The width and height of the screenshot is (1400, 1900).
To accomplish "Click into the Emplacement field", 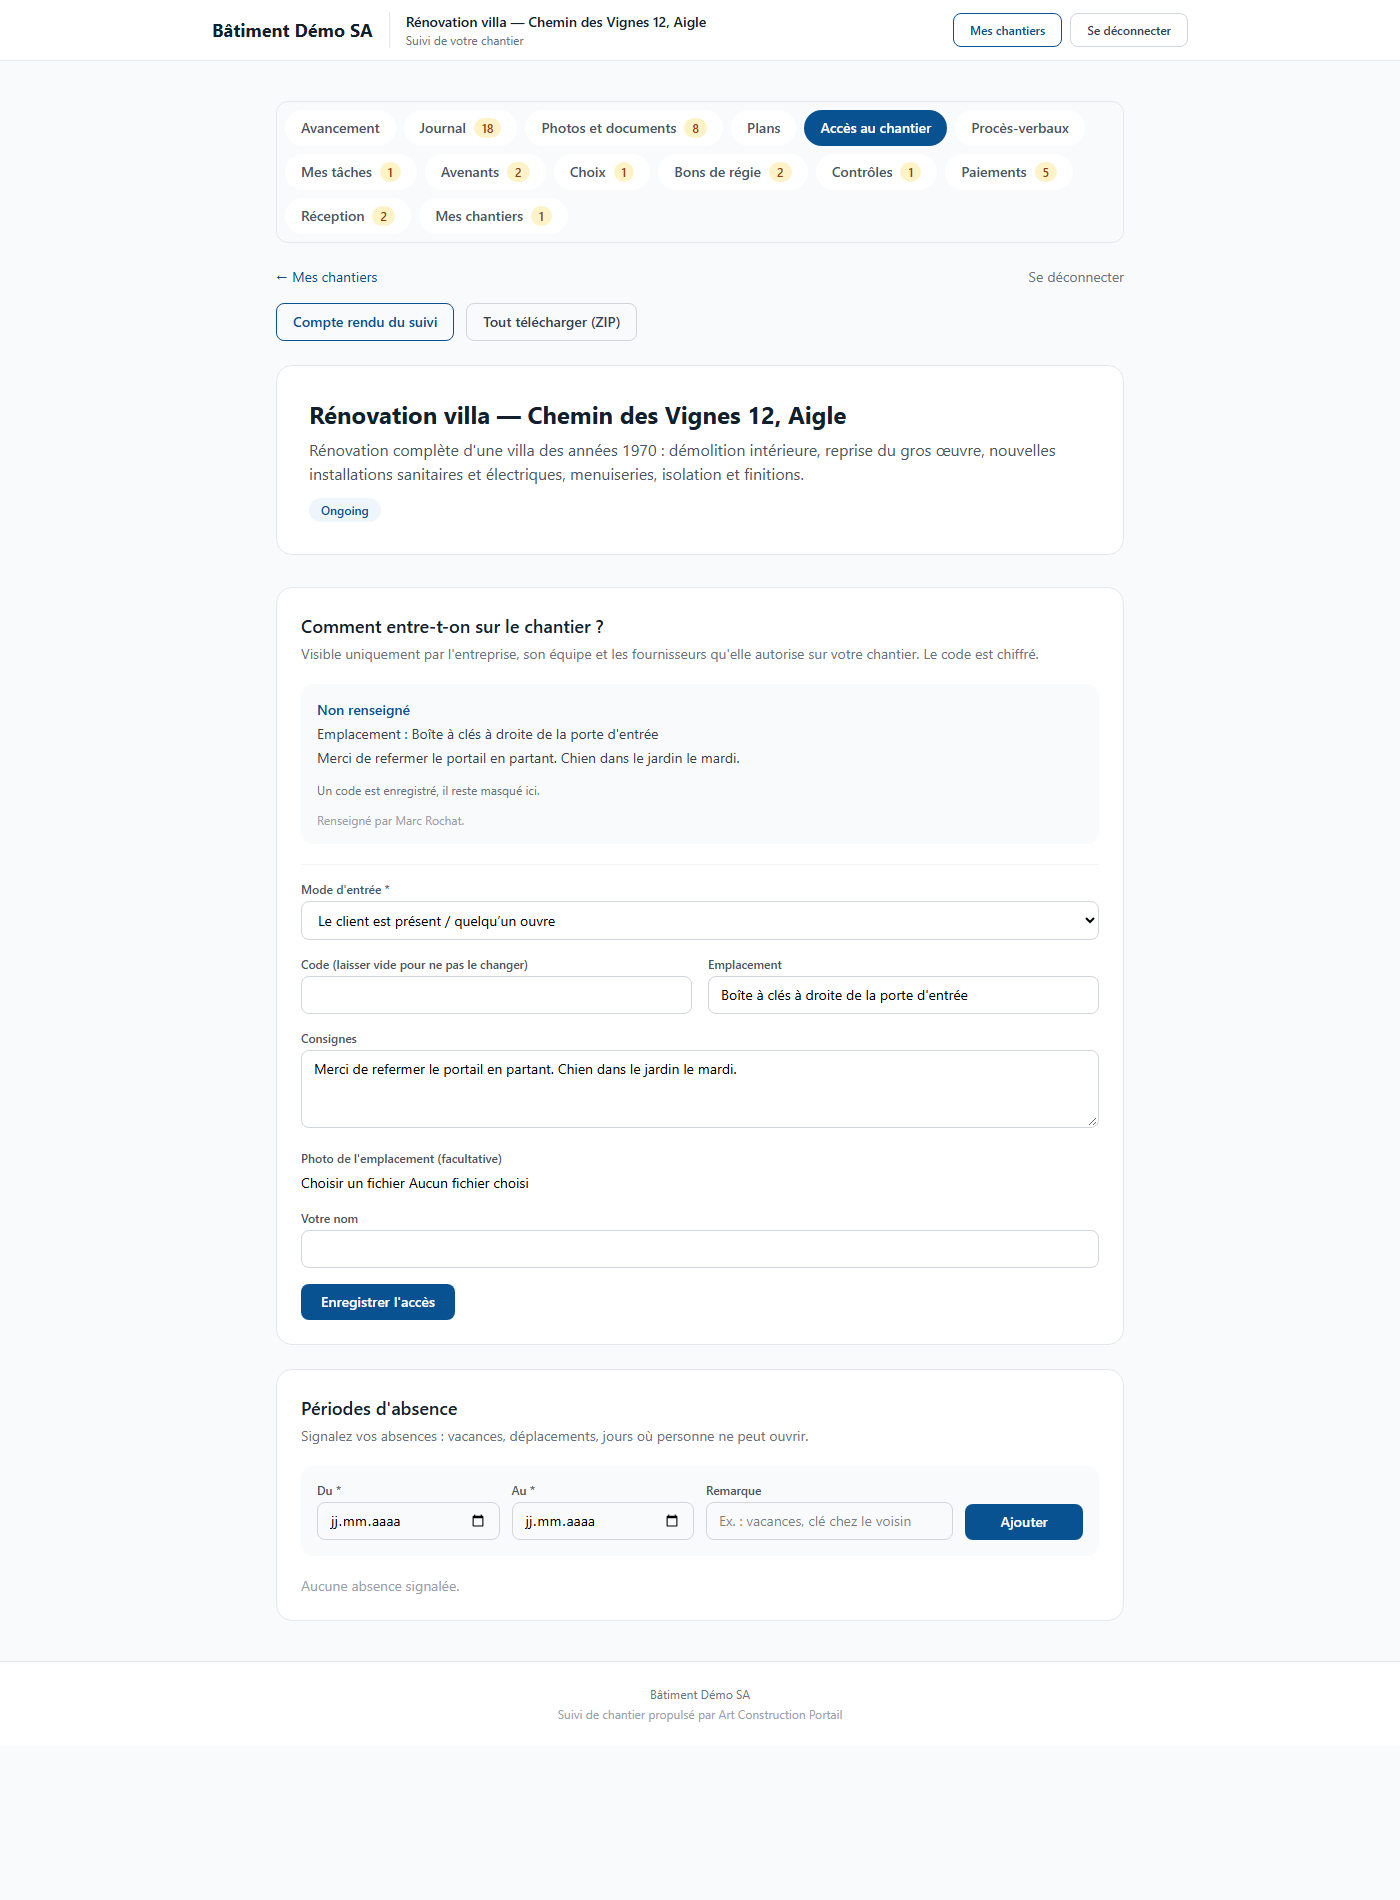I will coord(903,995).
